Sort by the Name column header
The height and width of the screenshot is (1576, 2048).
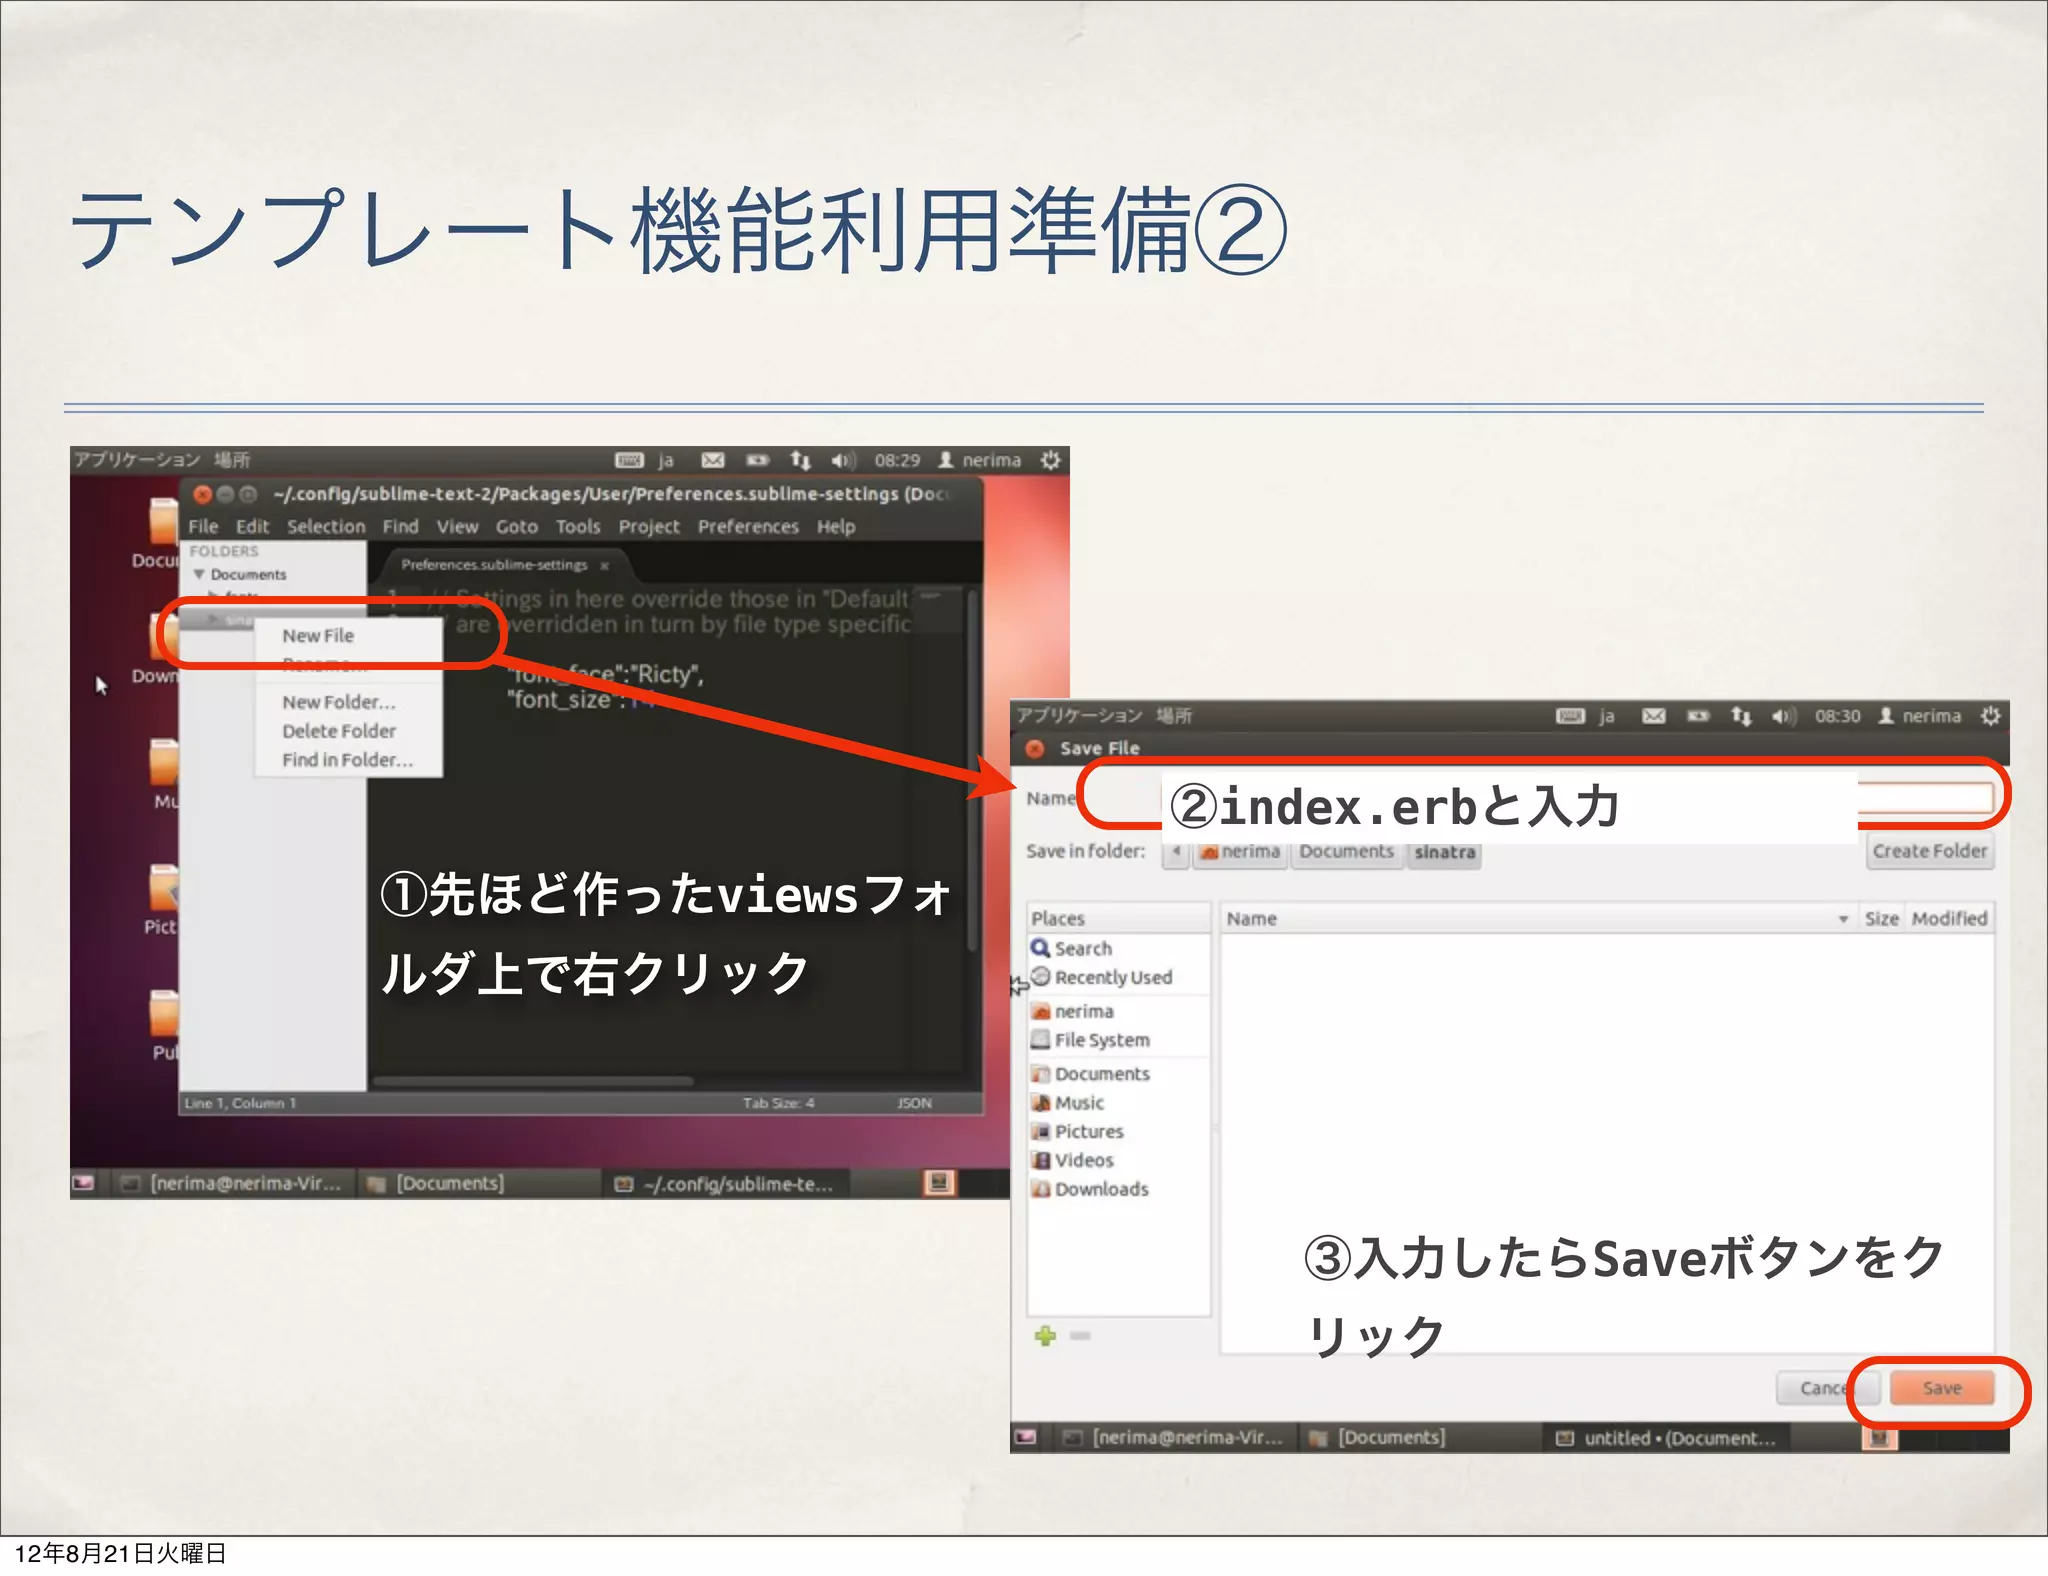[x=1539, y=918]
